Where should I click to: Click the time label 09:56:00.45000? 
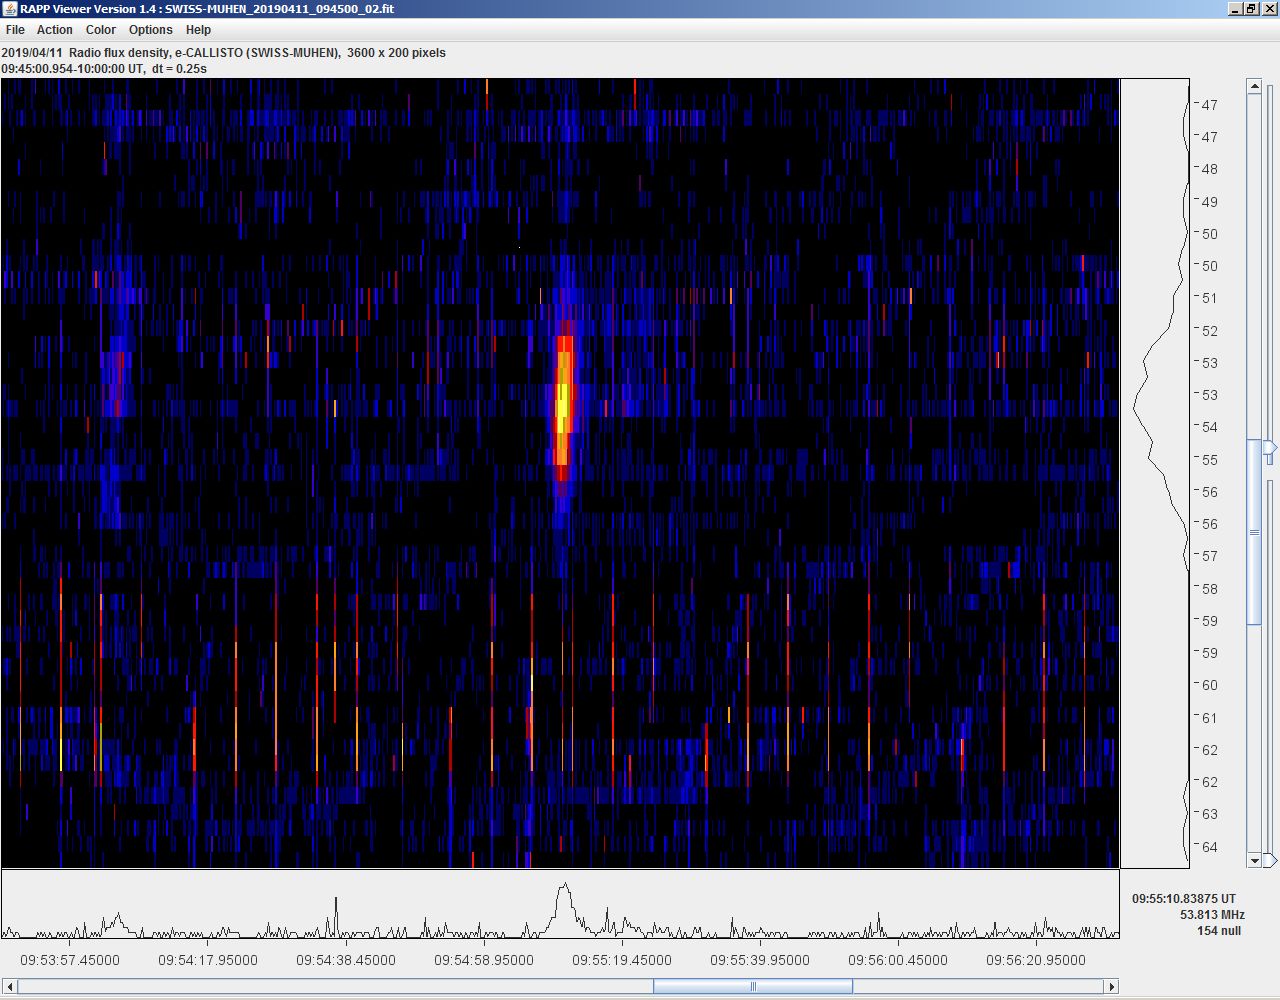pos(898,960)
